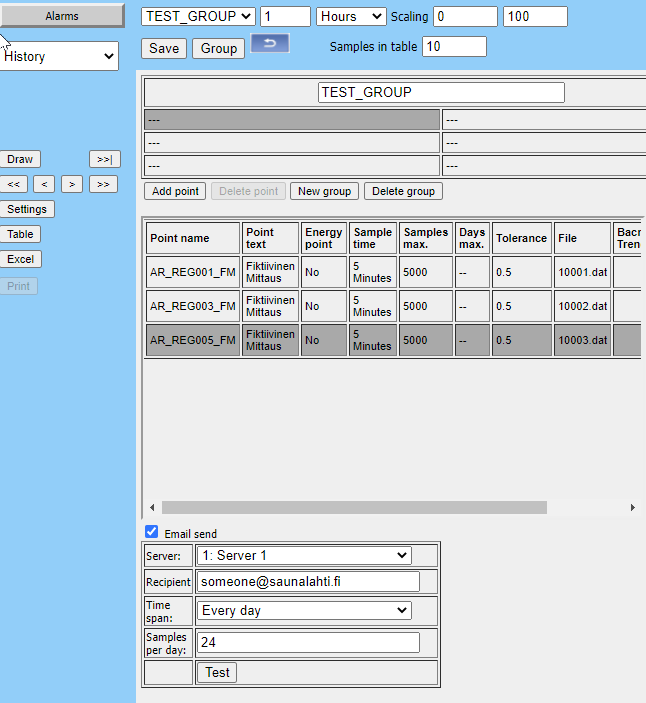This screenshot has width=646, height=703.
Task: Go to latest data with >>| button
Action: (x=104, y=159)
